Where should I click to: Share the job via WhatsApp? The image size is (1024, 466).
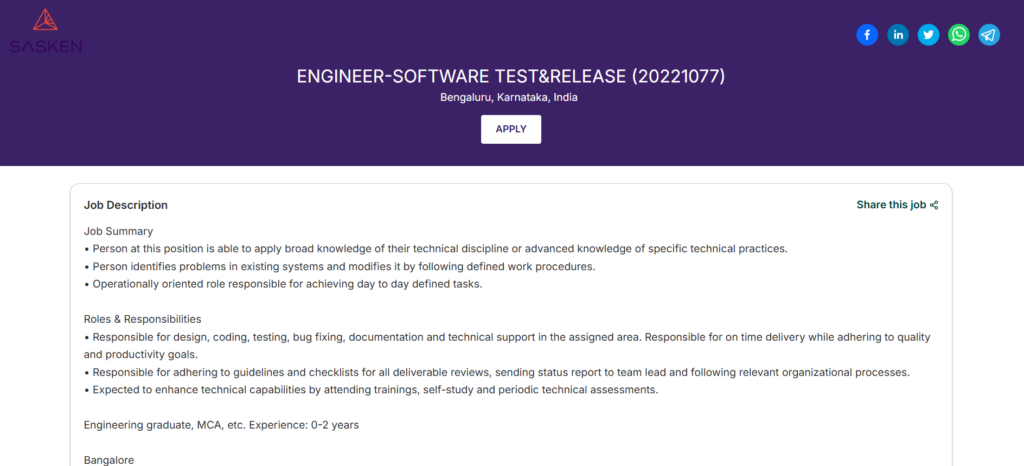pyautogui.click(x=959, y=35)
